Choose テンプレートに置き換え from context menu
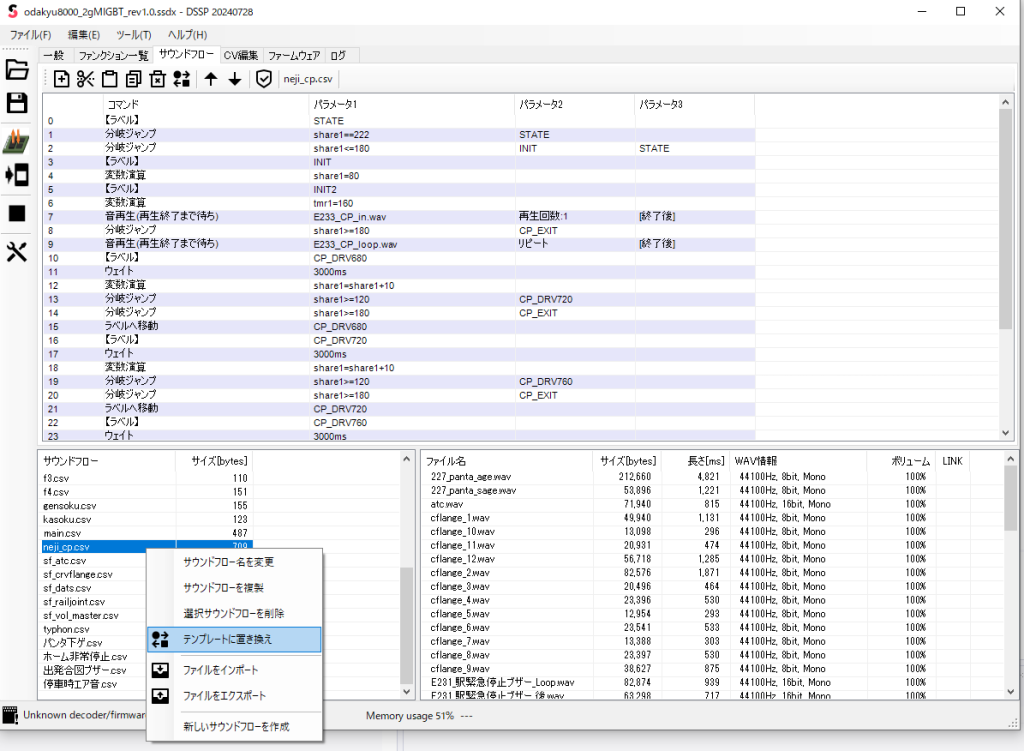Screen dimensions: 1024x751 (227, 639)
